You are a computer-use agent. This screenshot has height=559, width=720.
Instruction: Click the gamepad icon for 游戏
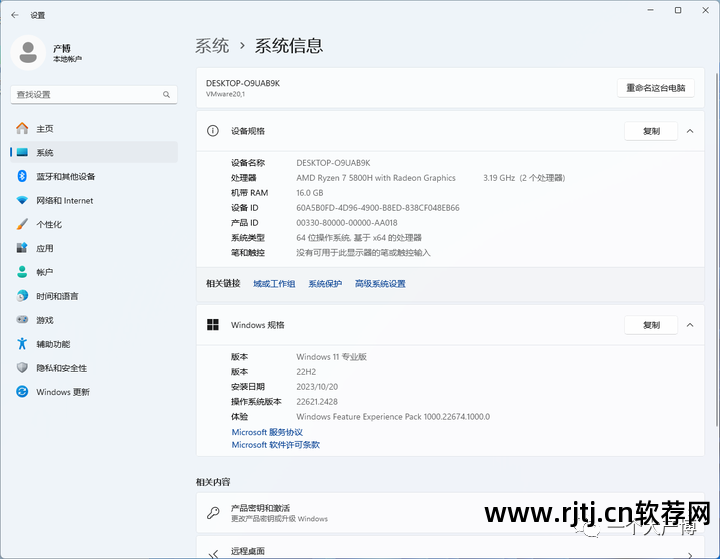pyautogui.click(x=22, y=320)
